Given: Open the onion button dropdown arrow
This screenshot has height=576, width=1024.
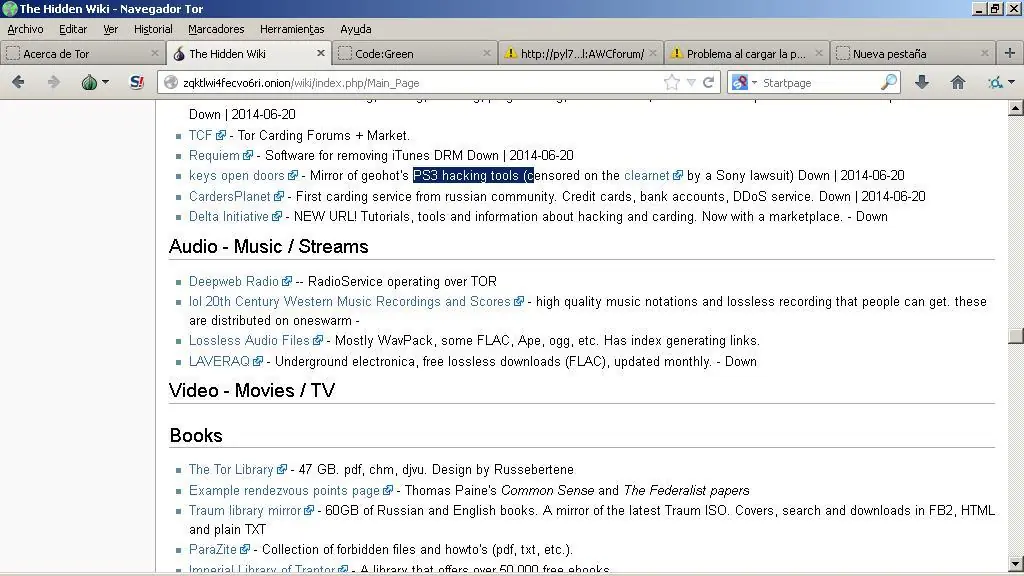Looking at the screenshot, I should tap(105, 82).
